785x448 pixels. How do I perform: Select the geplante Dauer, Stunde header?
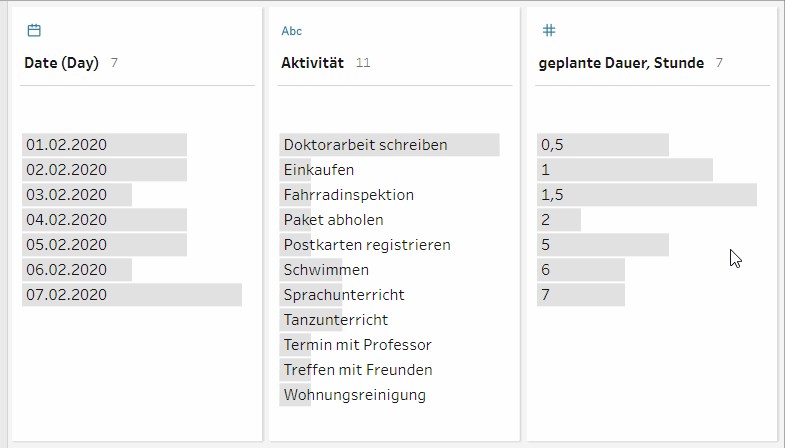pyautogui.click(x=621, y=63)
